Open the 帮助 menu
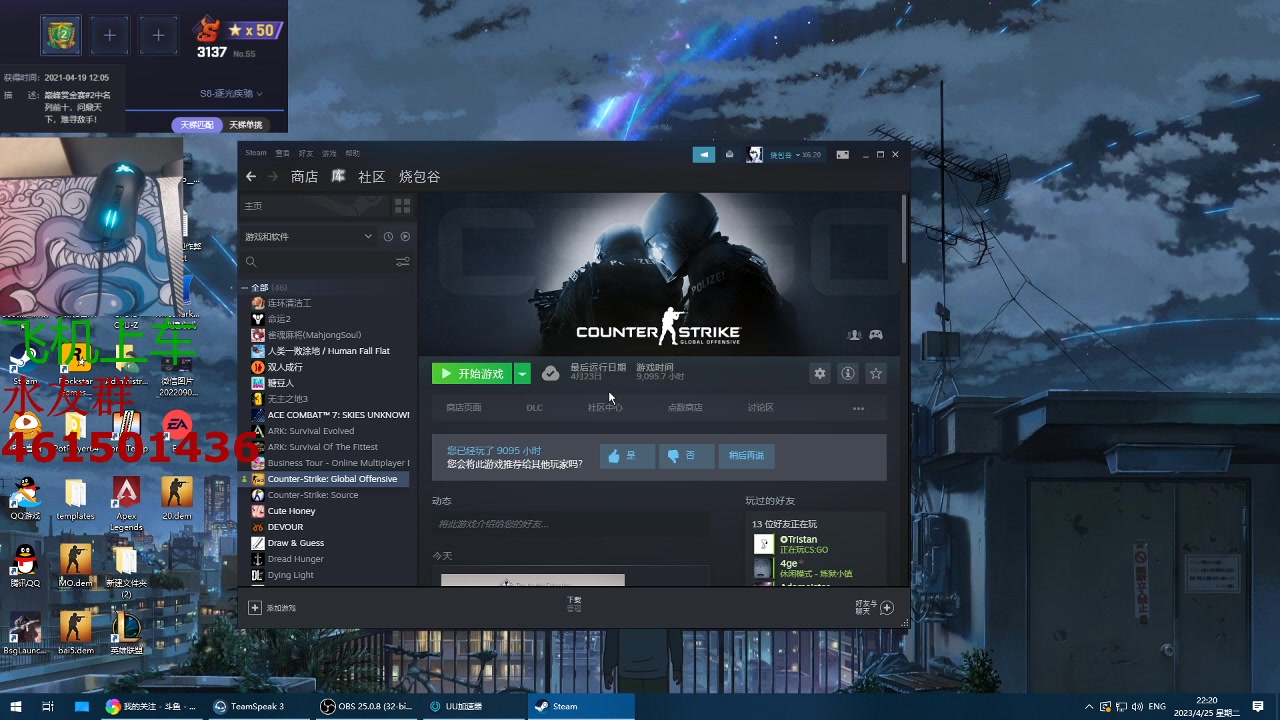The height and width of the screenshot is (720, 1280). pyautogui.click(x=352, y=154)
